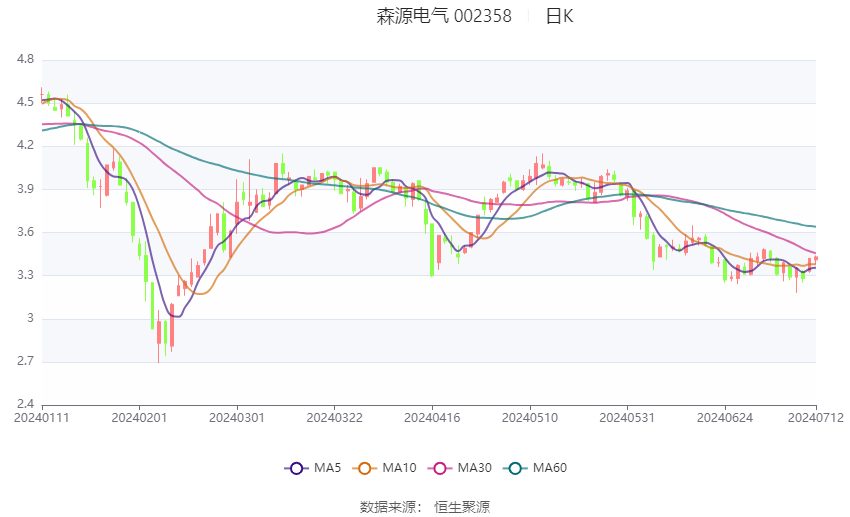Click the 20240712 last date axis label
850x517 pixels.
pyautogui.click(x=816, y=418)
